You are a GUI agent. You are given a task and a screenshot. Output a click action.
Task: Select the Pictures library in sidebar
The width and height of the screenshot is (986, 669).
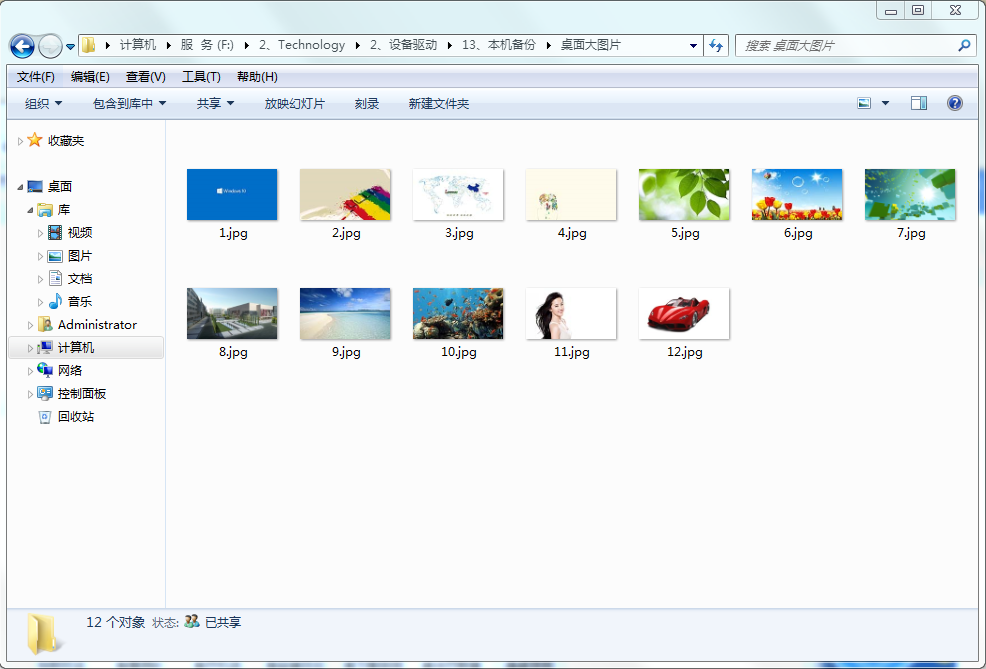point(80,256)
